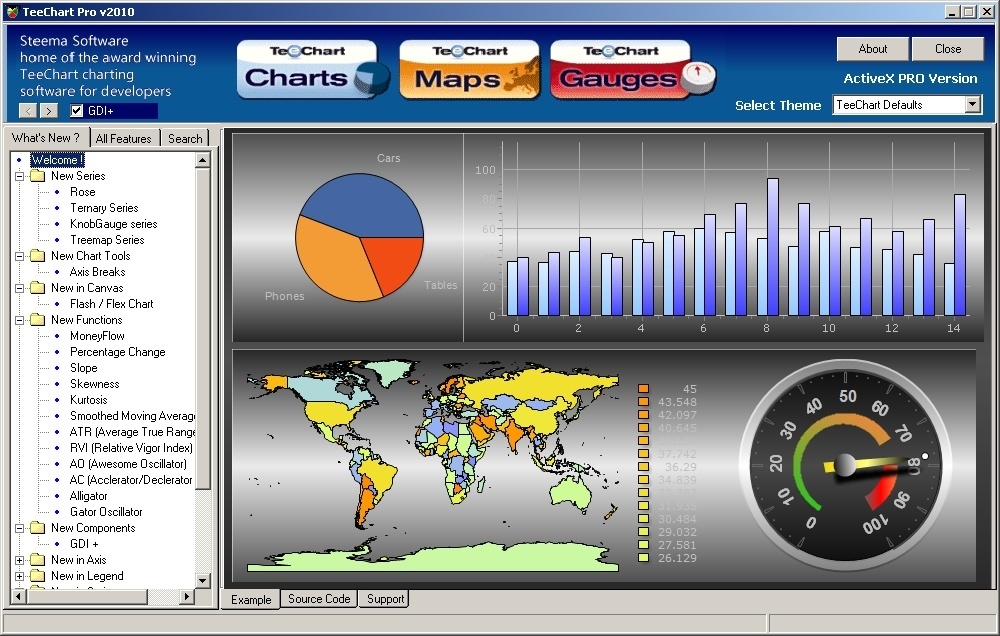
Task: Collapse the New in Canvas node
Action: click(x=20, y=288)
